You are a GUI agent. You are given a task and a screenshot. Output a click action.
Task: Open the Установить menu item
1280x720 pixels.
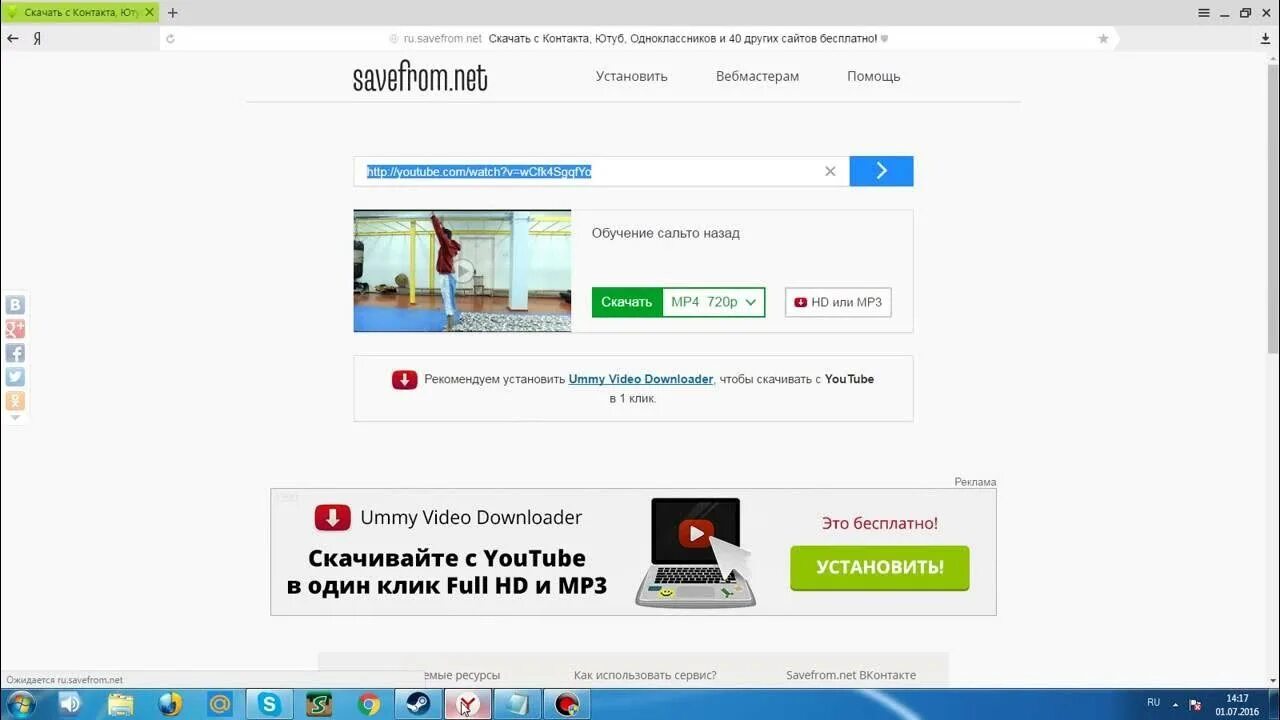632,76
